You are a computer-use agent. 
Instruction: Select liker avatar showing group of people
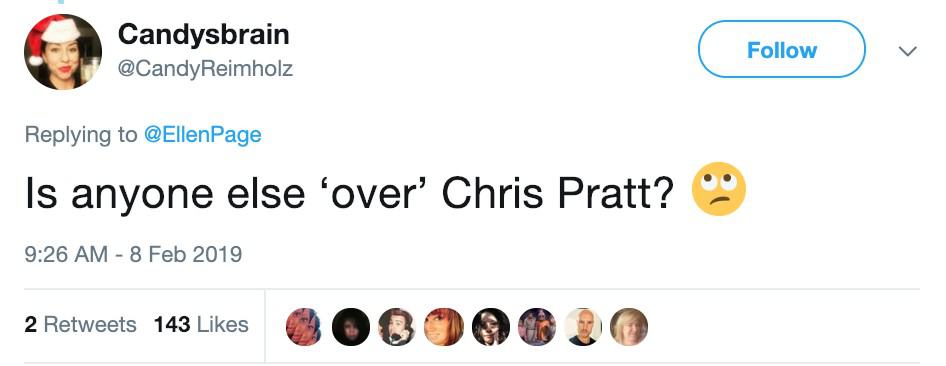536,327
